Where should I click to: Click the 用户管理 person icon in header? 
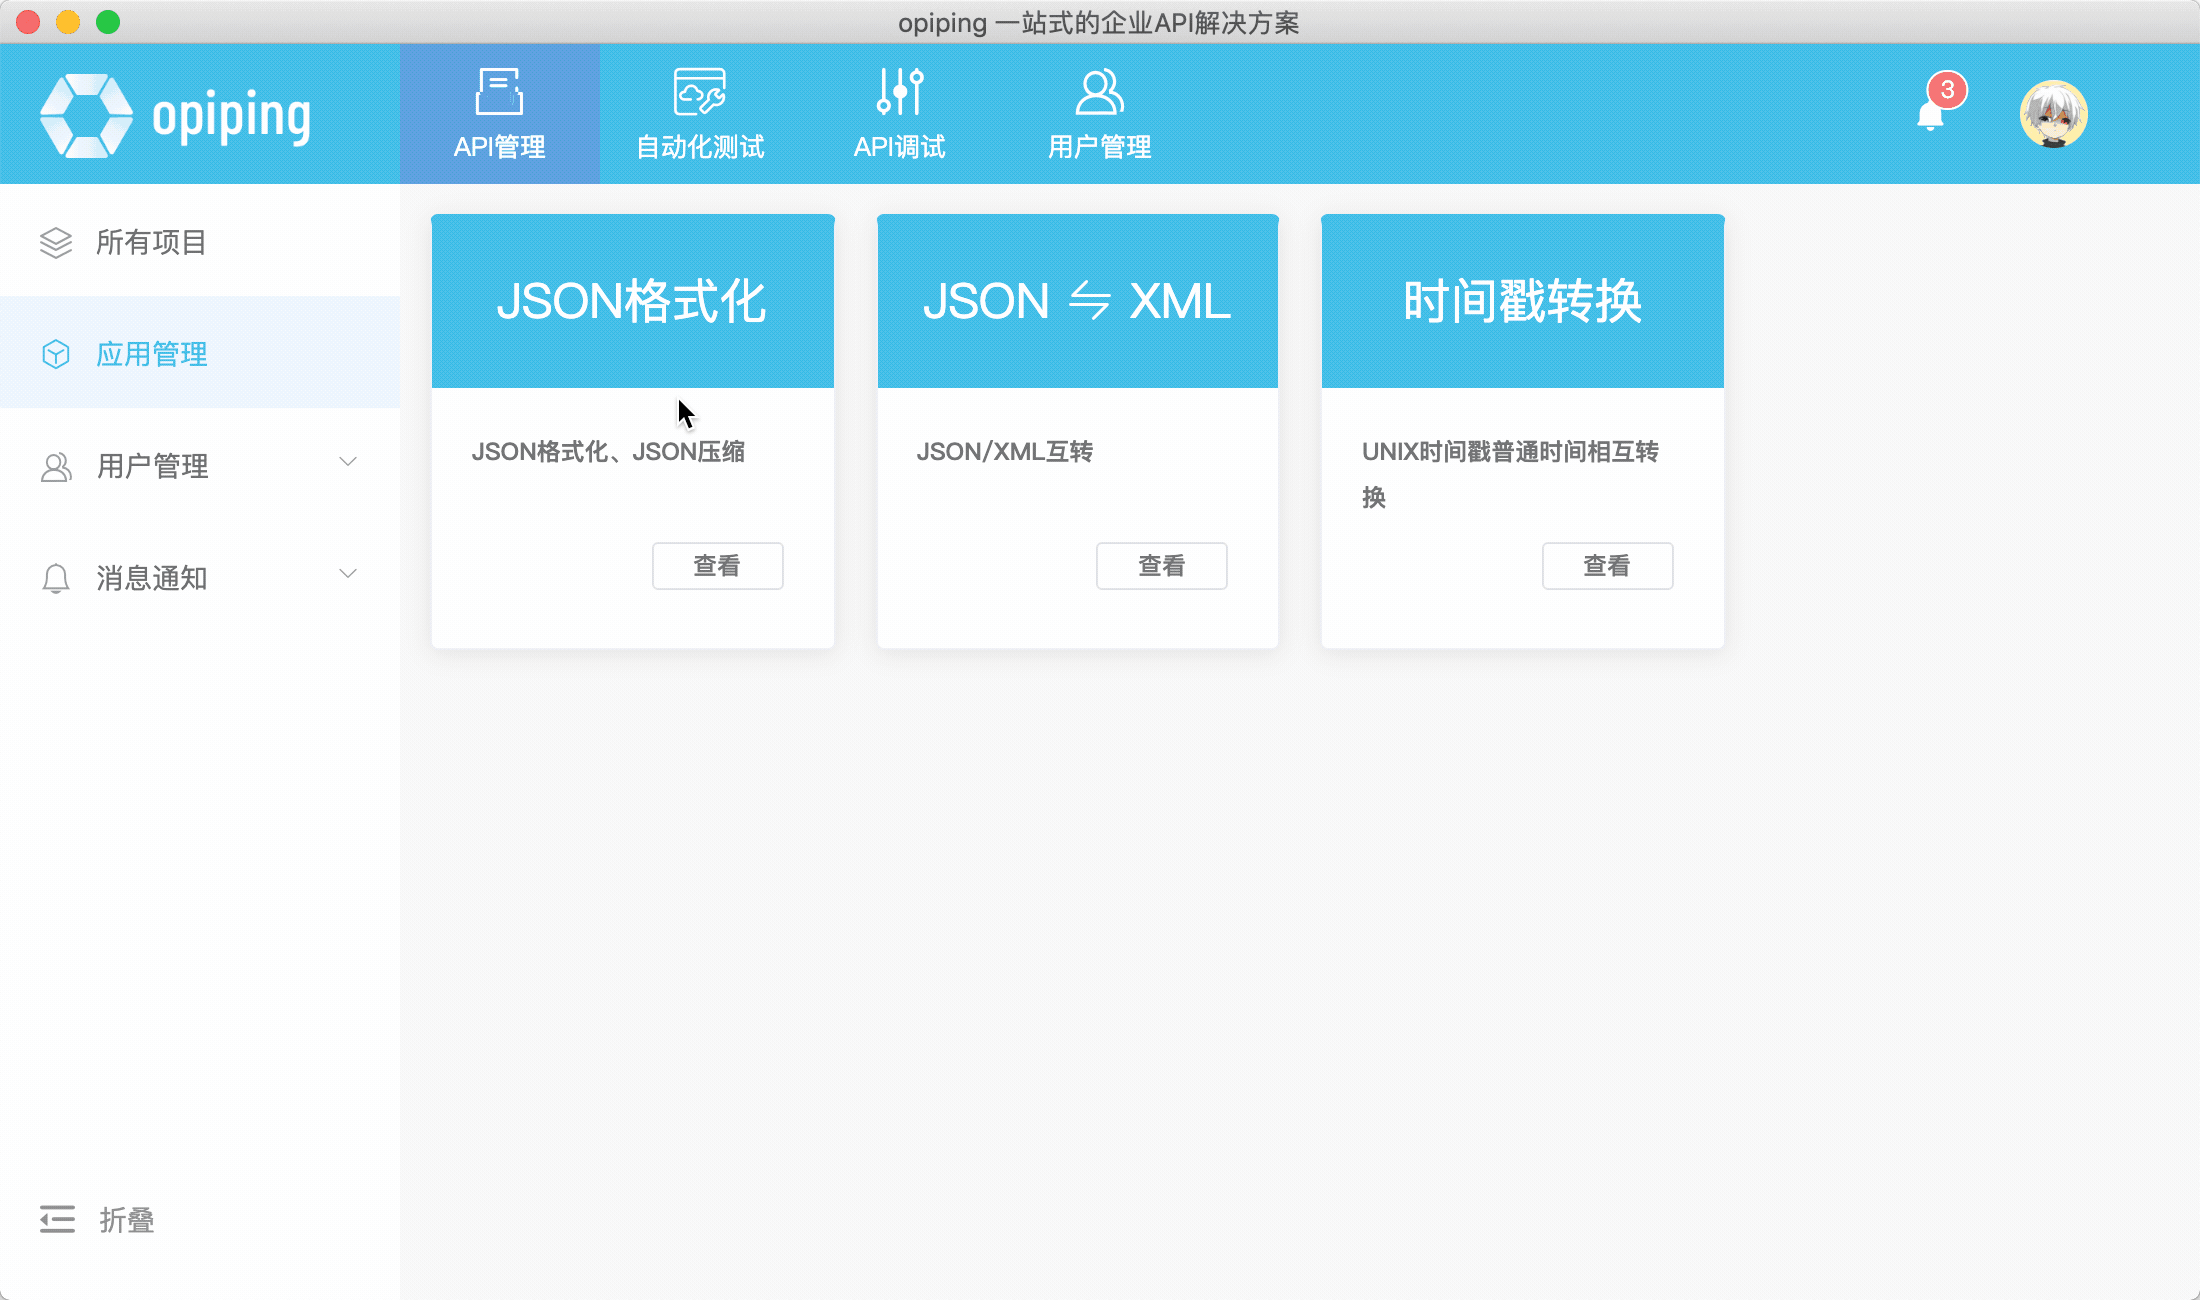(1099, 93)
